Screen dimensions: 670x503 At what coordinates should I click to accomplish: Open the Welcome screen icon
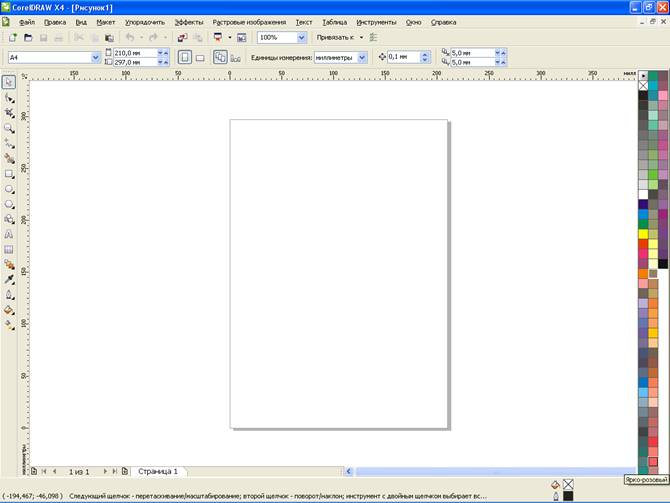(x=242, y=38)
